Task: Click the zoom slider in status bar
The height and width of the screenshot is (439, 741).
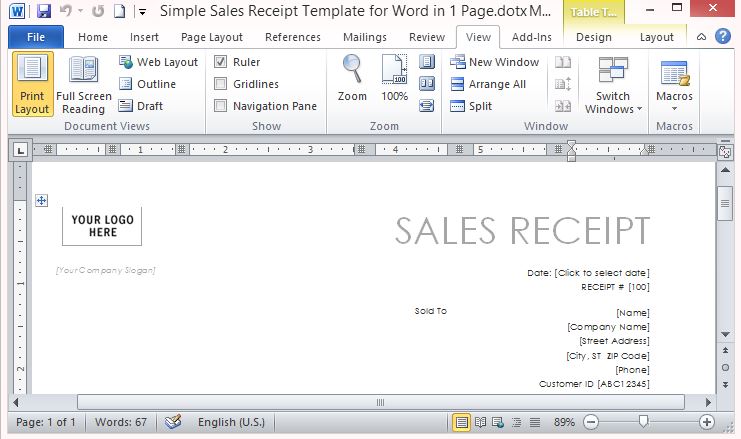Action: tap(643, 422)
